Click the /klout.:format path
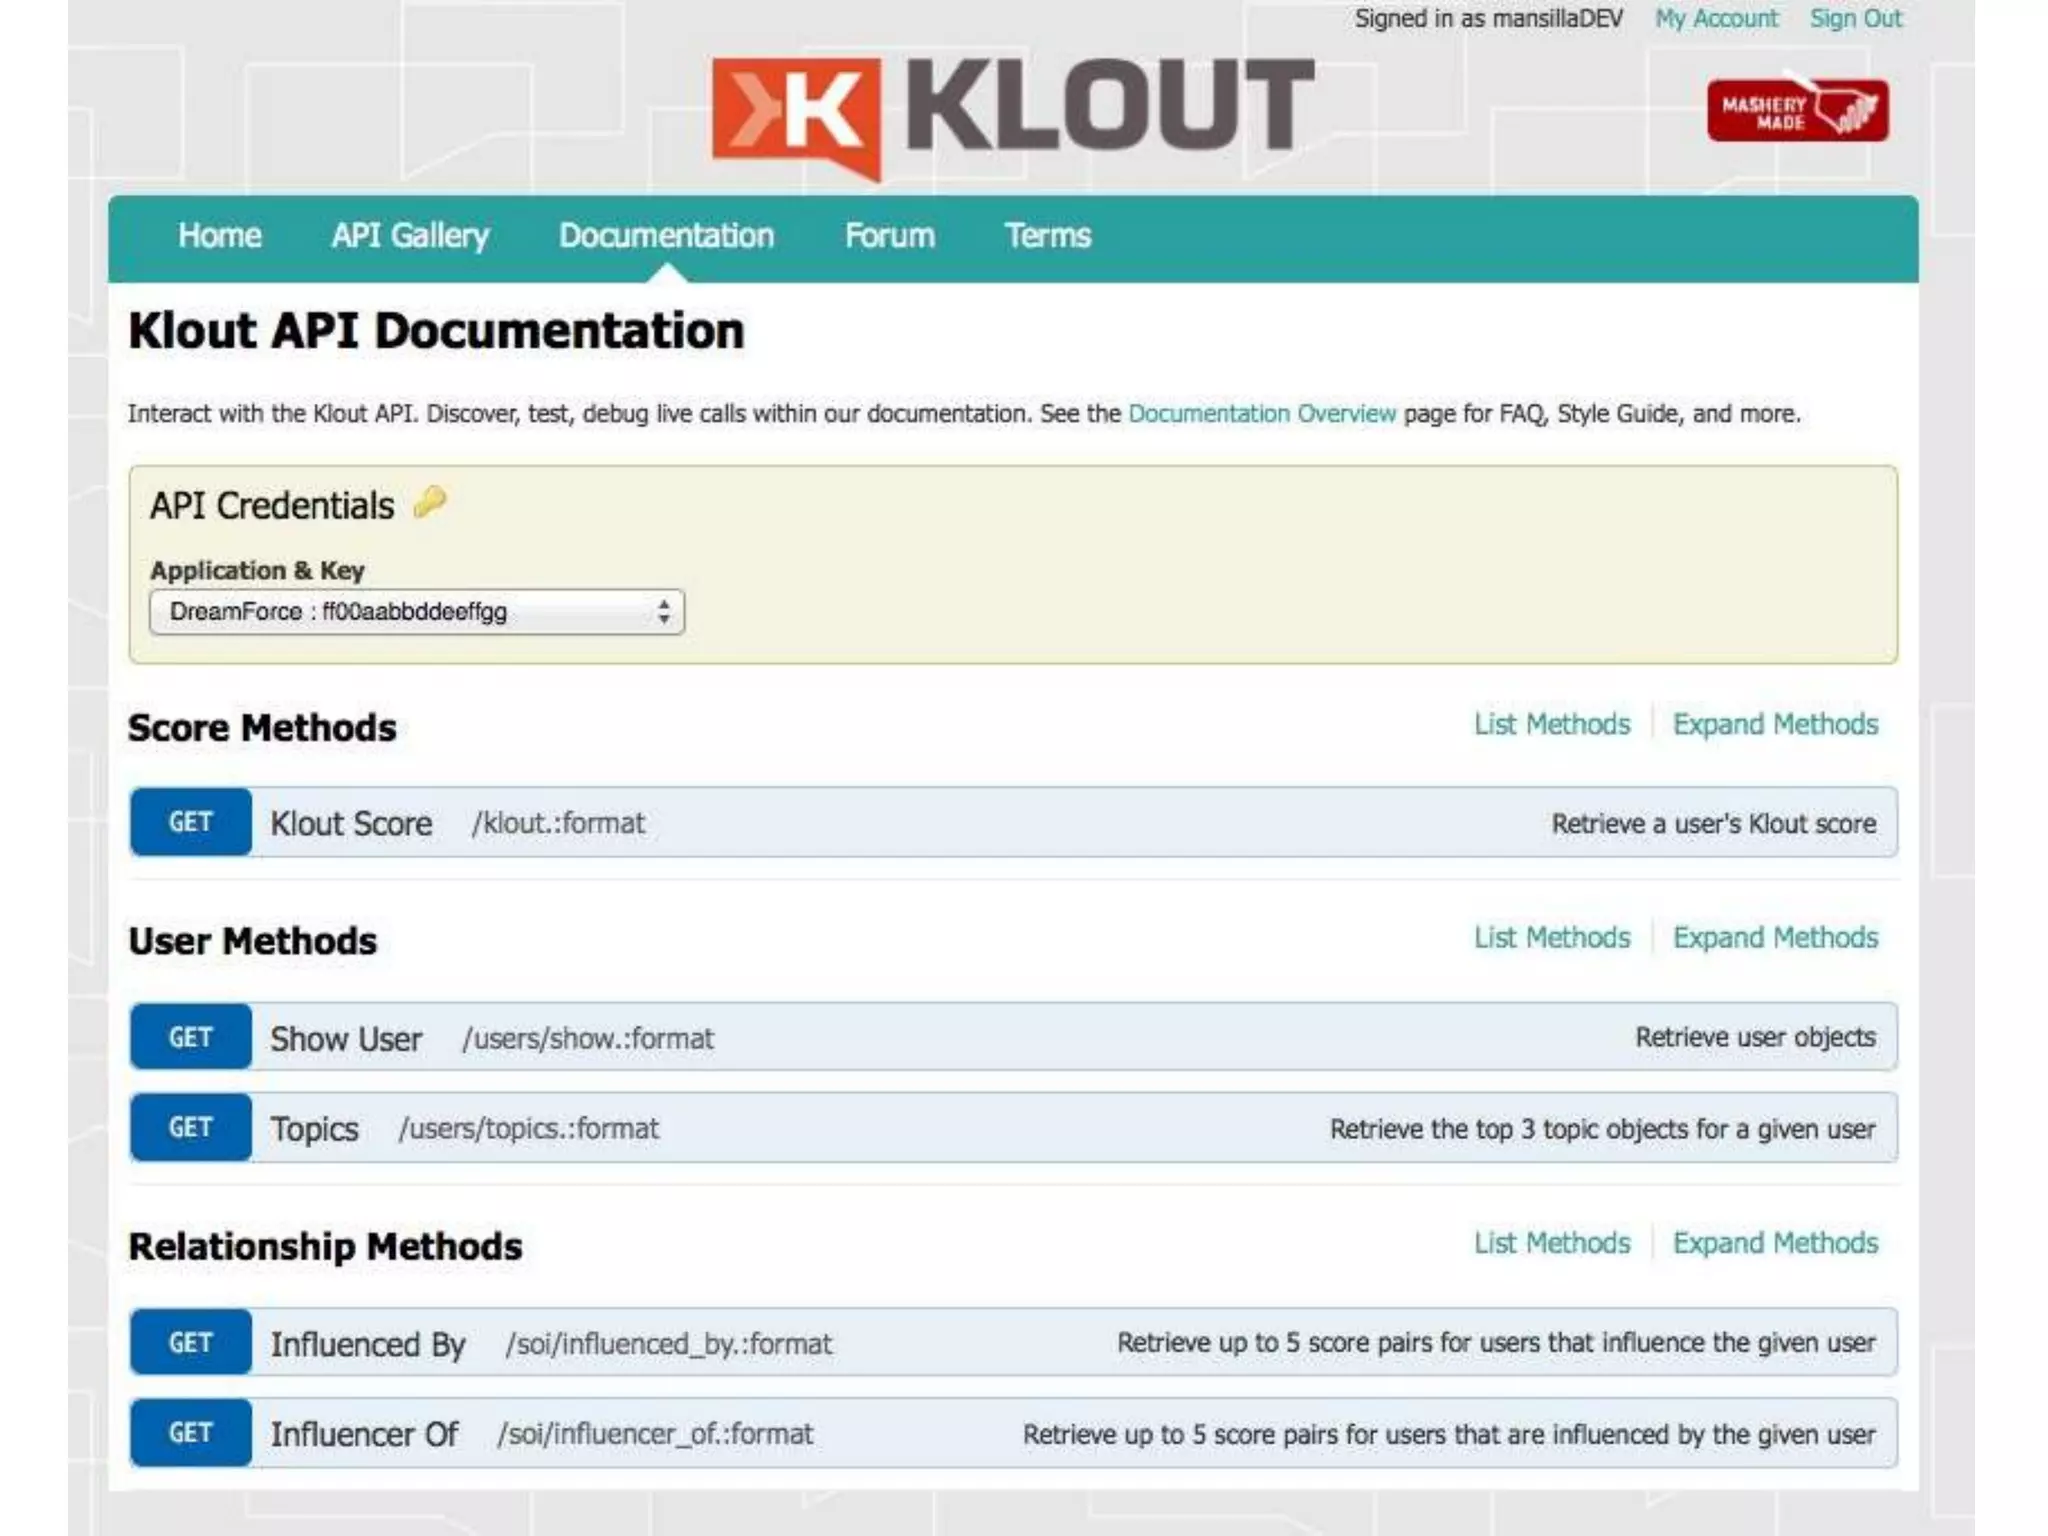The height and width of the screenshot is (1536, 2048). [558, 823]
